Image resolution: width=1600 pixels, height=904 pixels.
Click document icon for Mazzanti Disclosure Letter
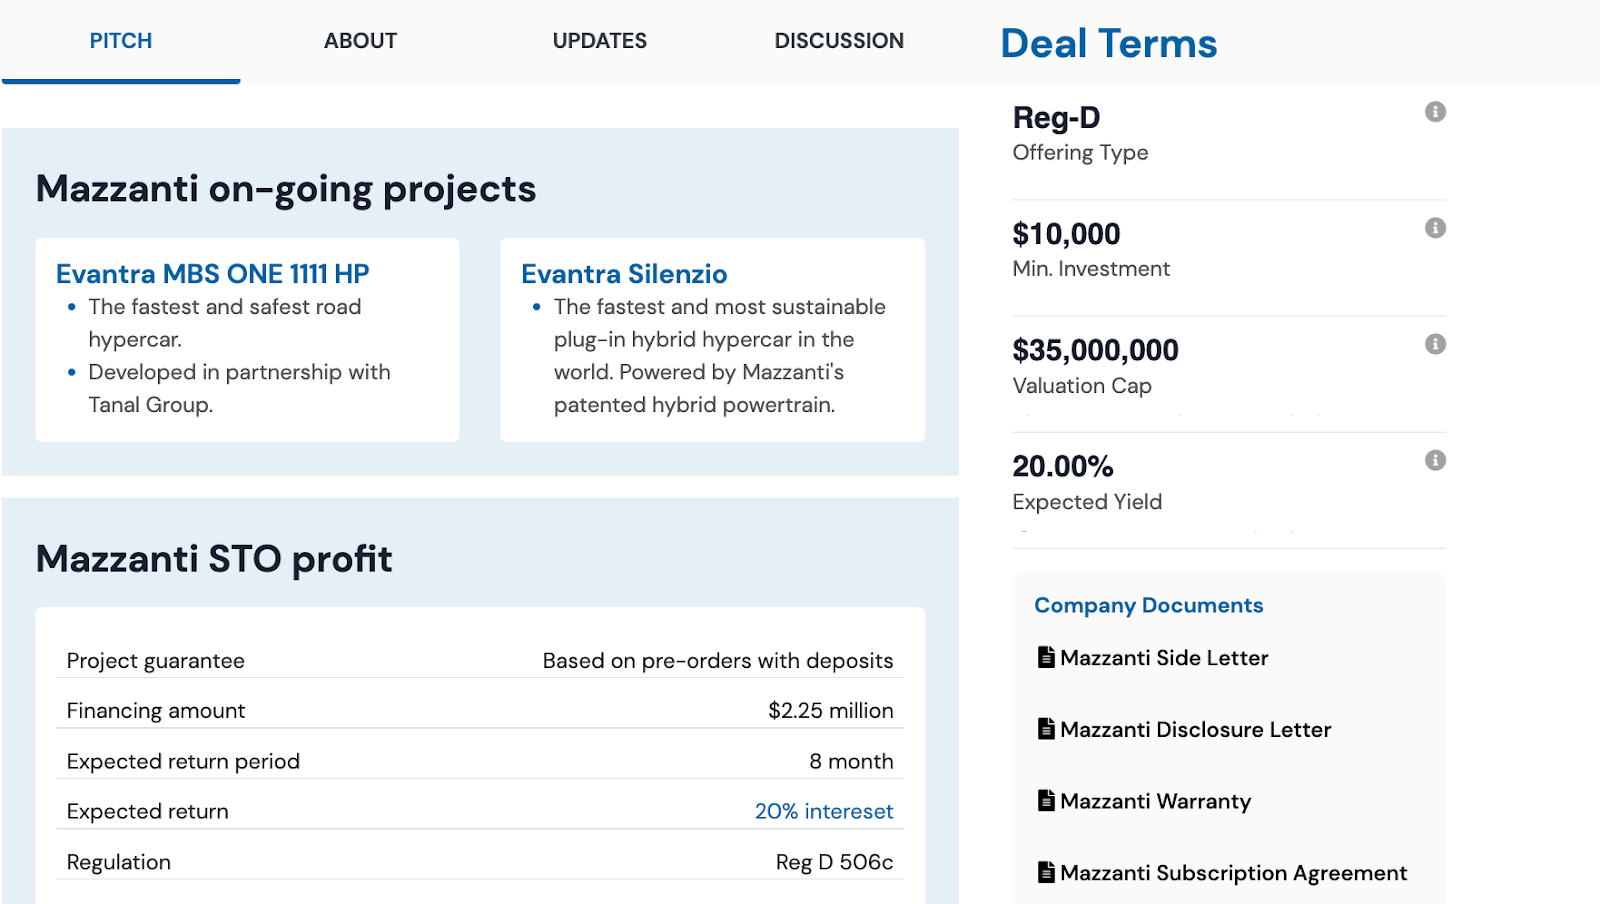(x=1046, y=729)
